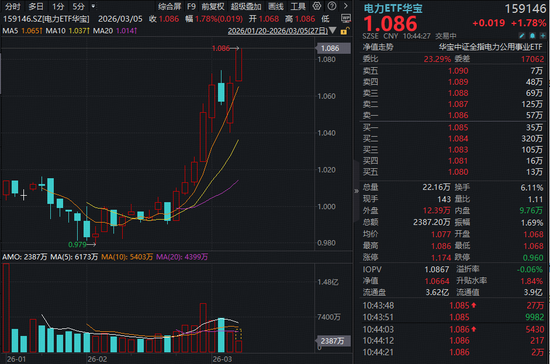Click the 委比 value 23.29%
The image size is (550, 364).
437,59
